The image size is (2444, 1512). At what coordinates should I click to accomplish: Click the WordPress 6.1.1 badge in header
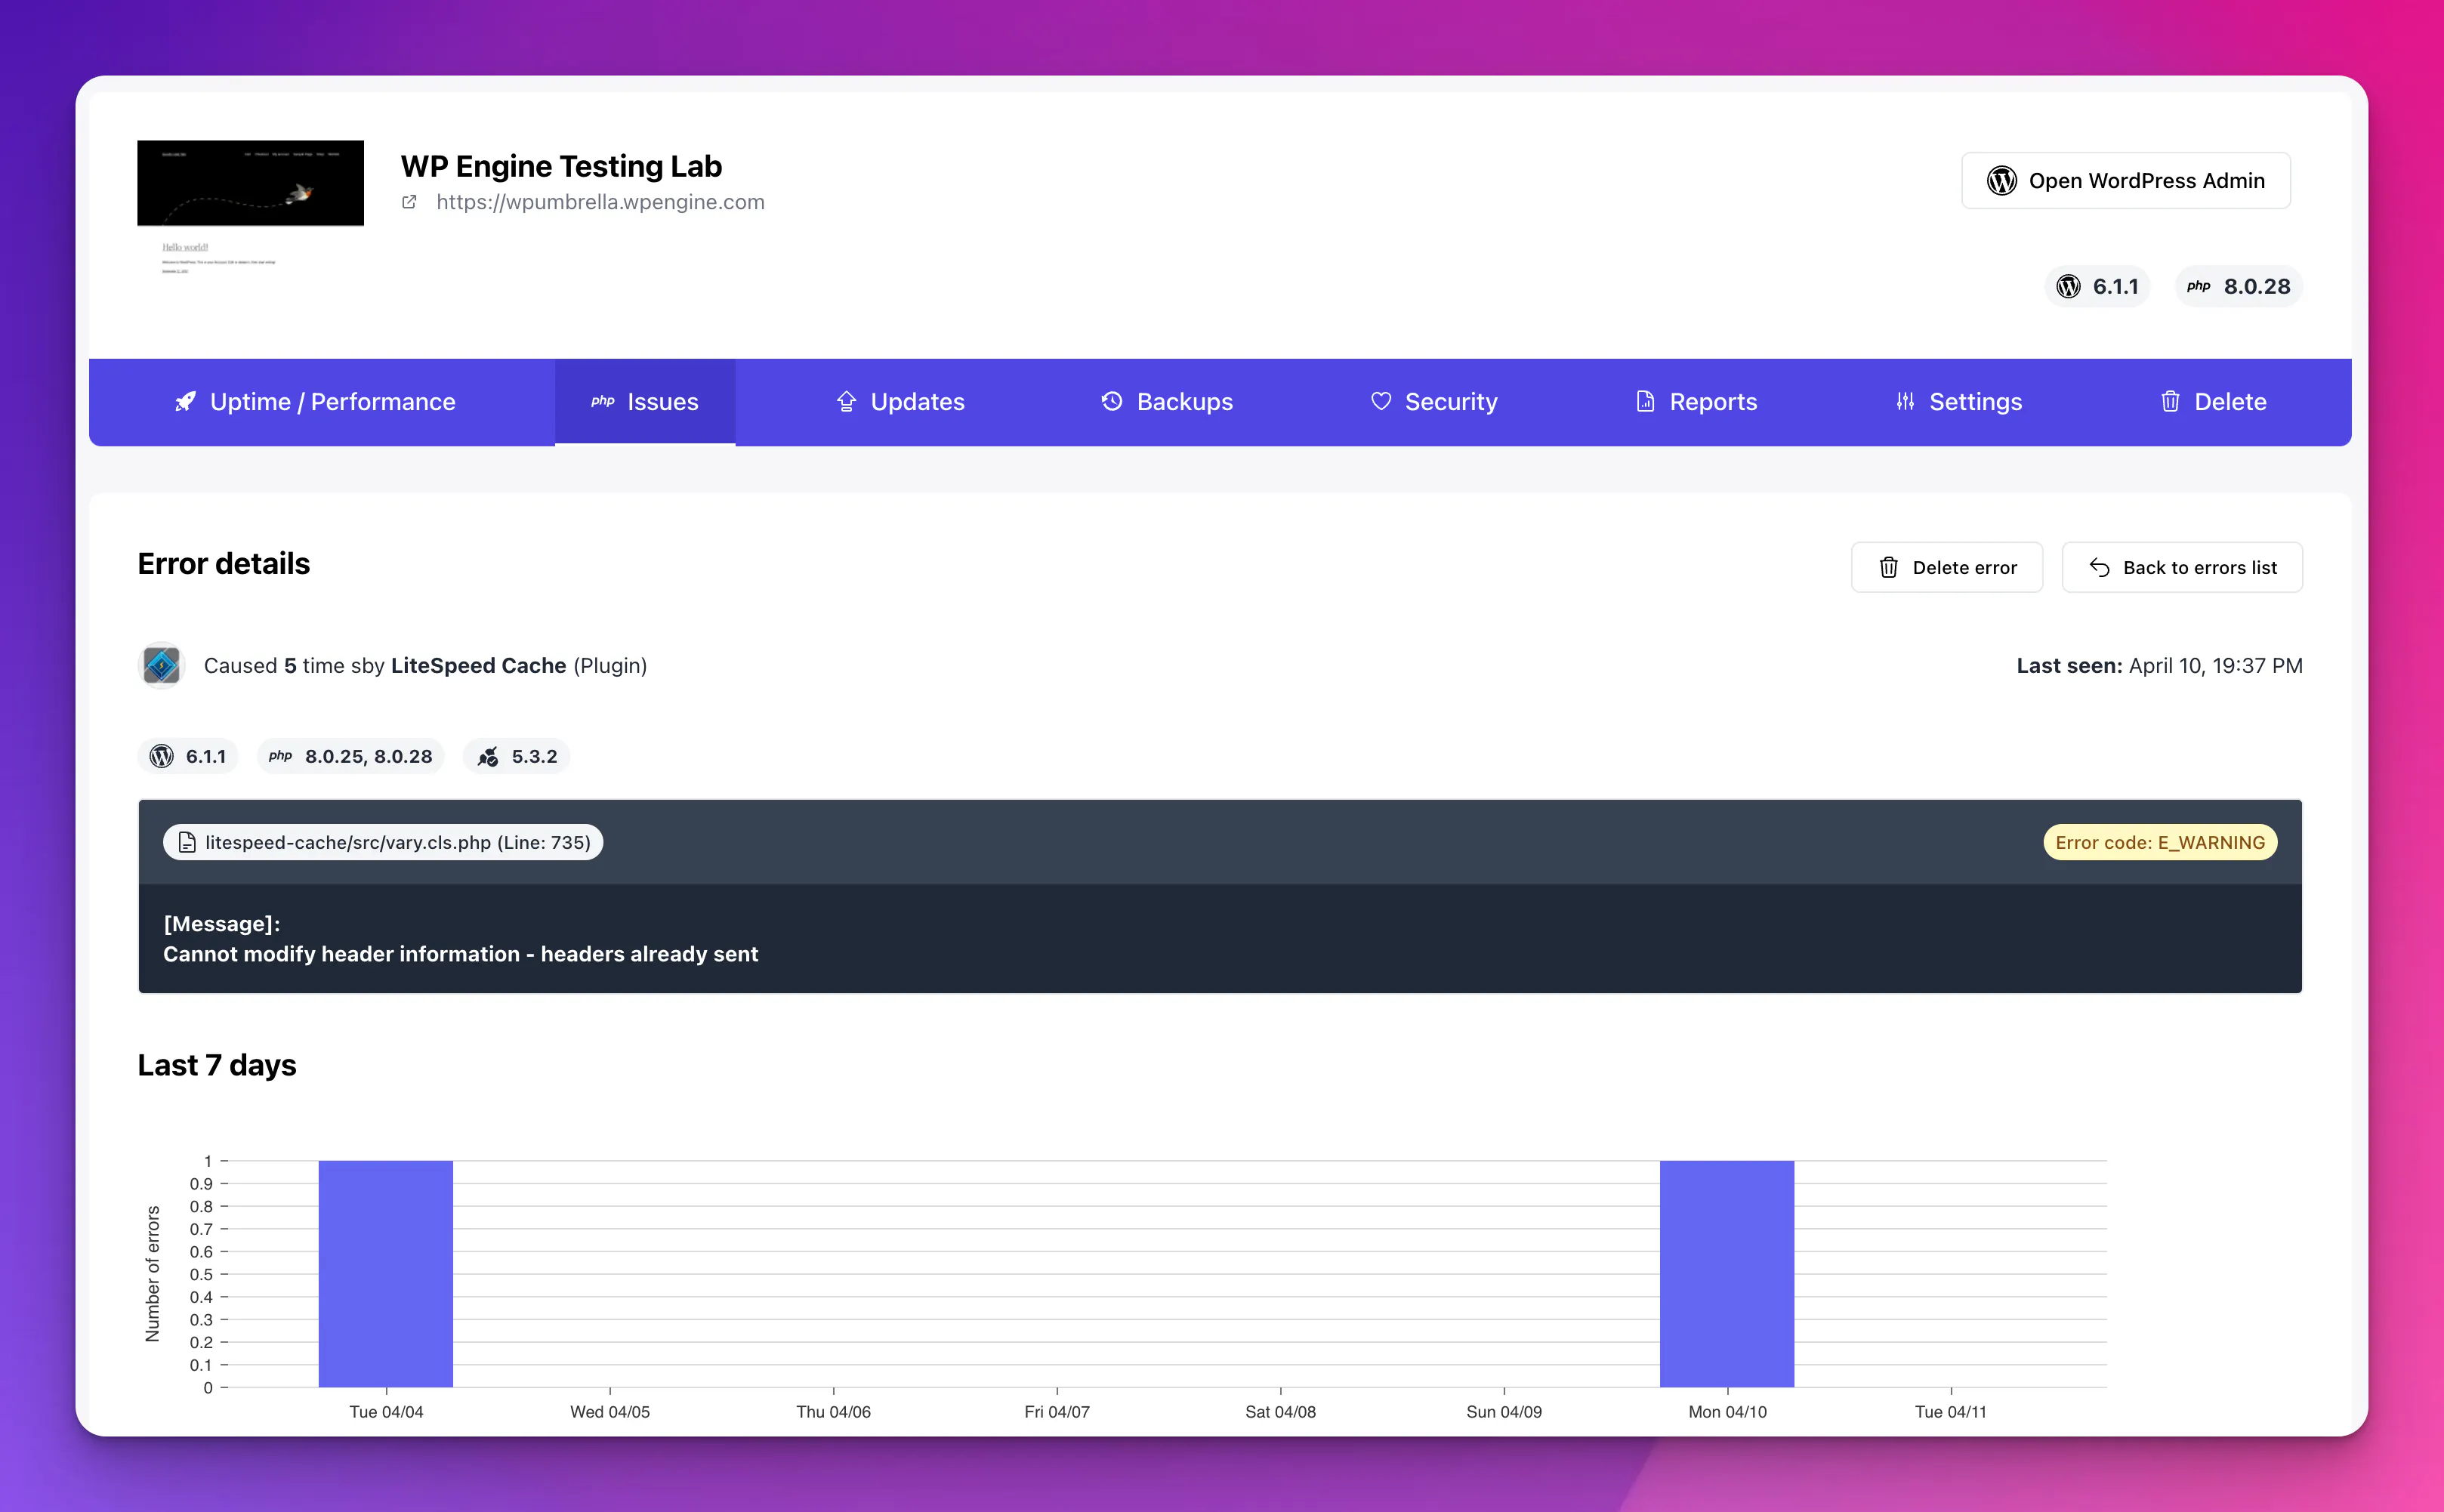point(2098,287)
